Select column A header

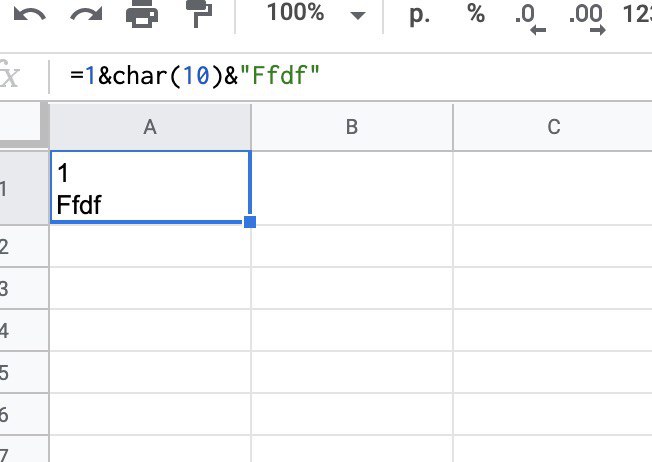150,127
